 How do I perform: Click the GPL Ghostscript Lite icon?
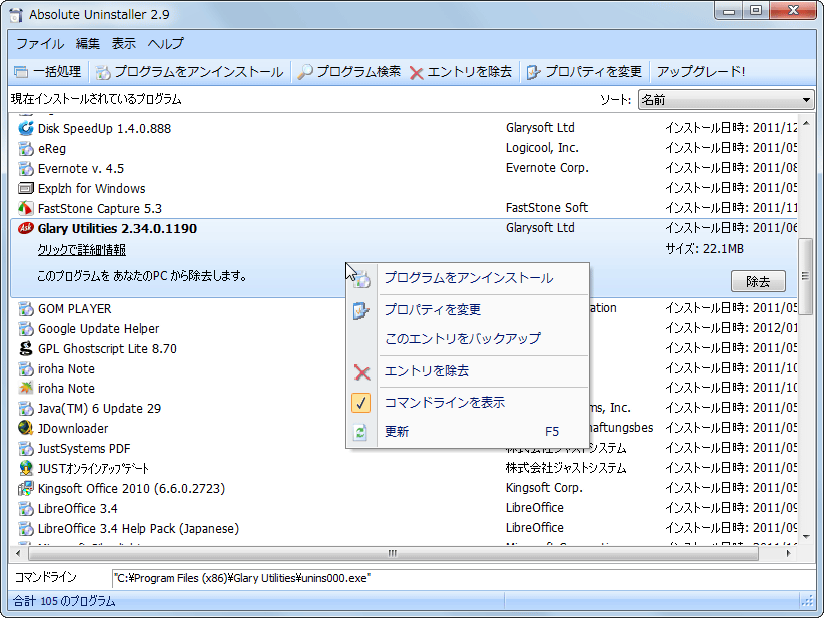pos(25,348)
